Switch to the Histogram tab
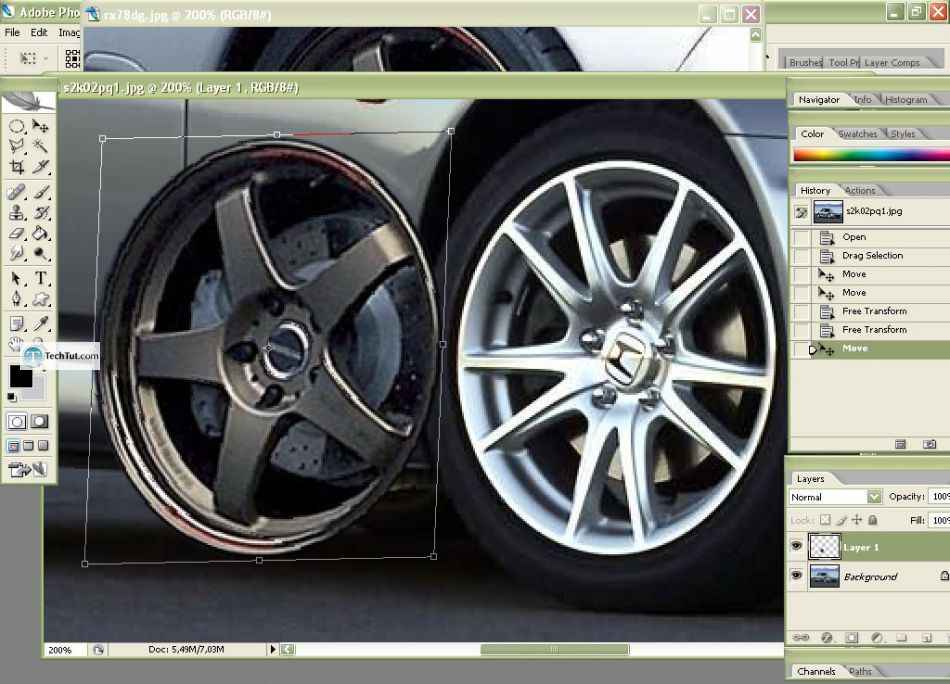 coord(906,100)
